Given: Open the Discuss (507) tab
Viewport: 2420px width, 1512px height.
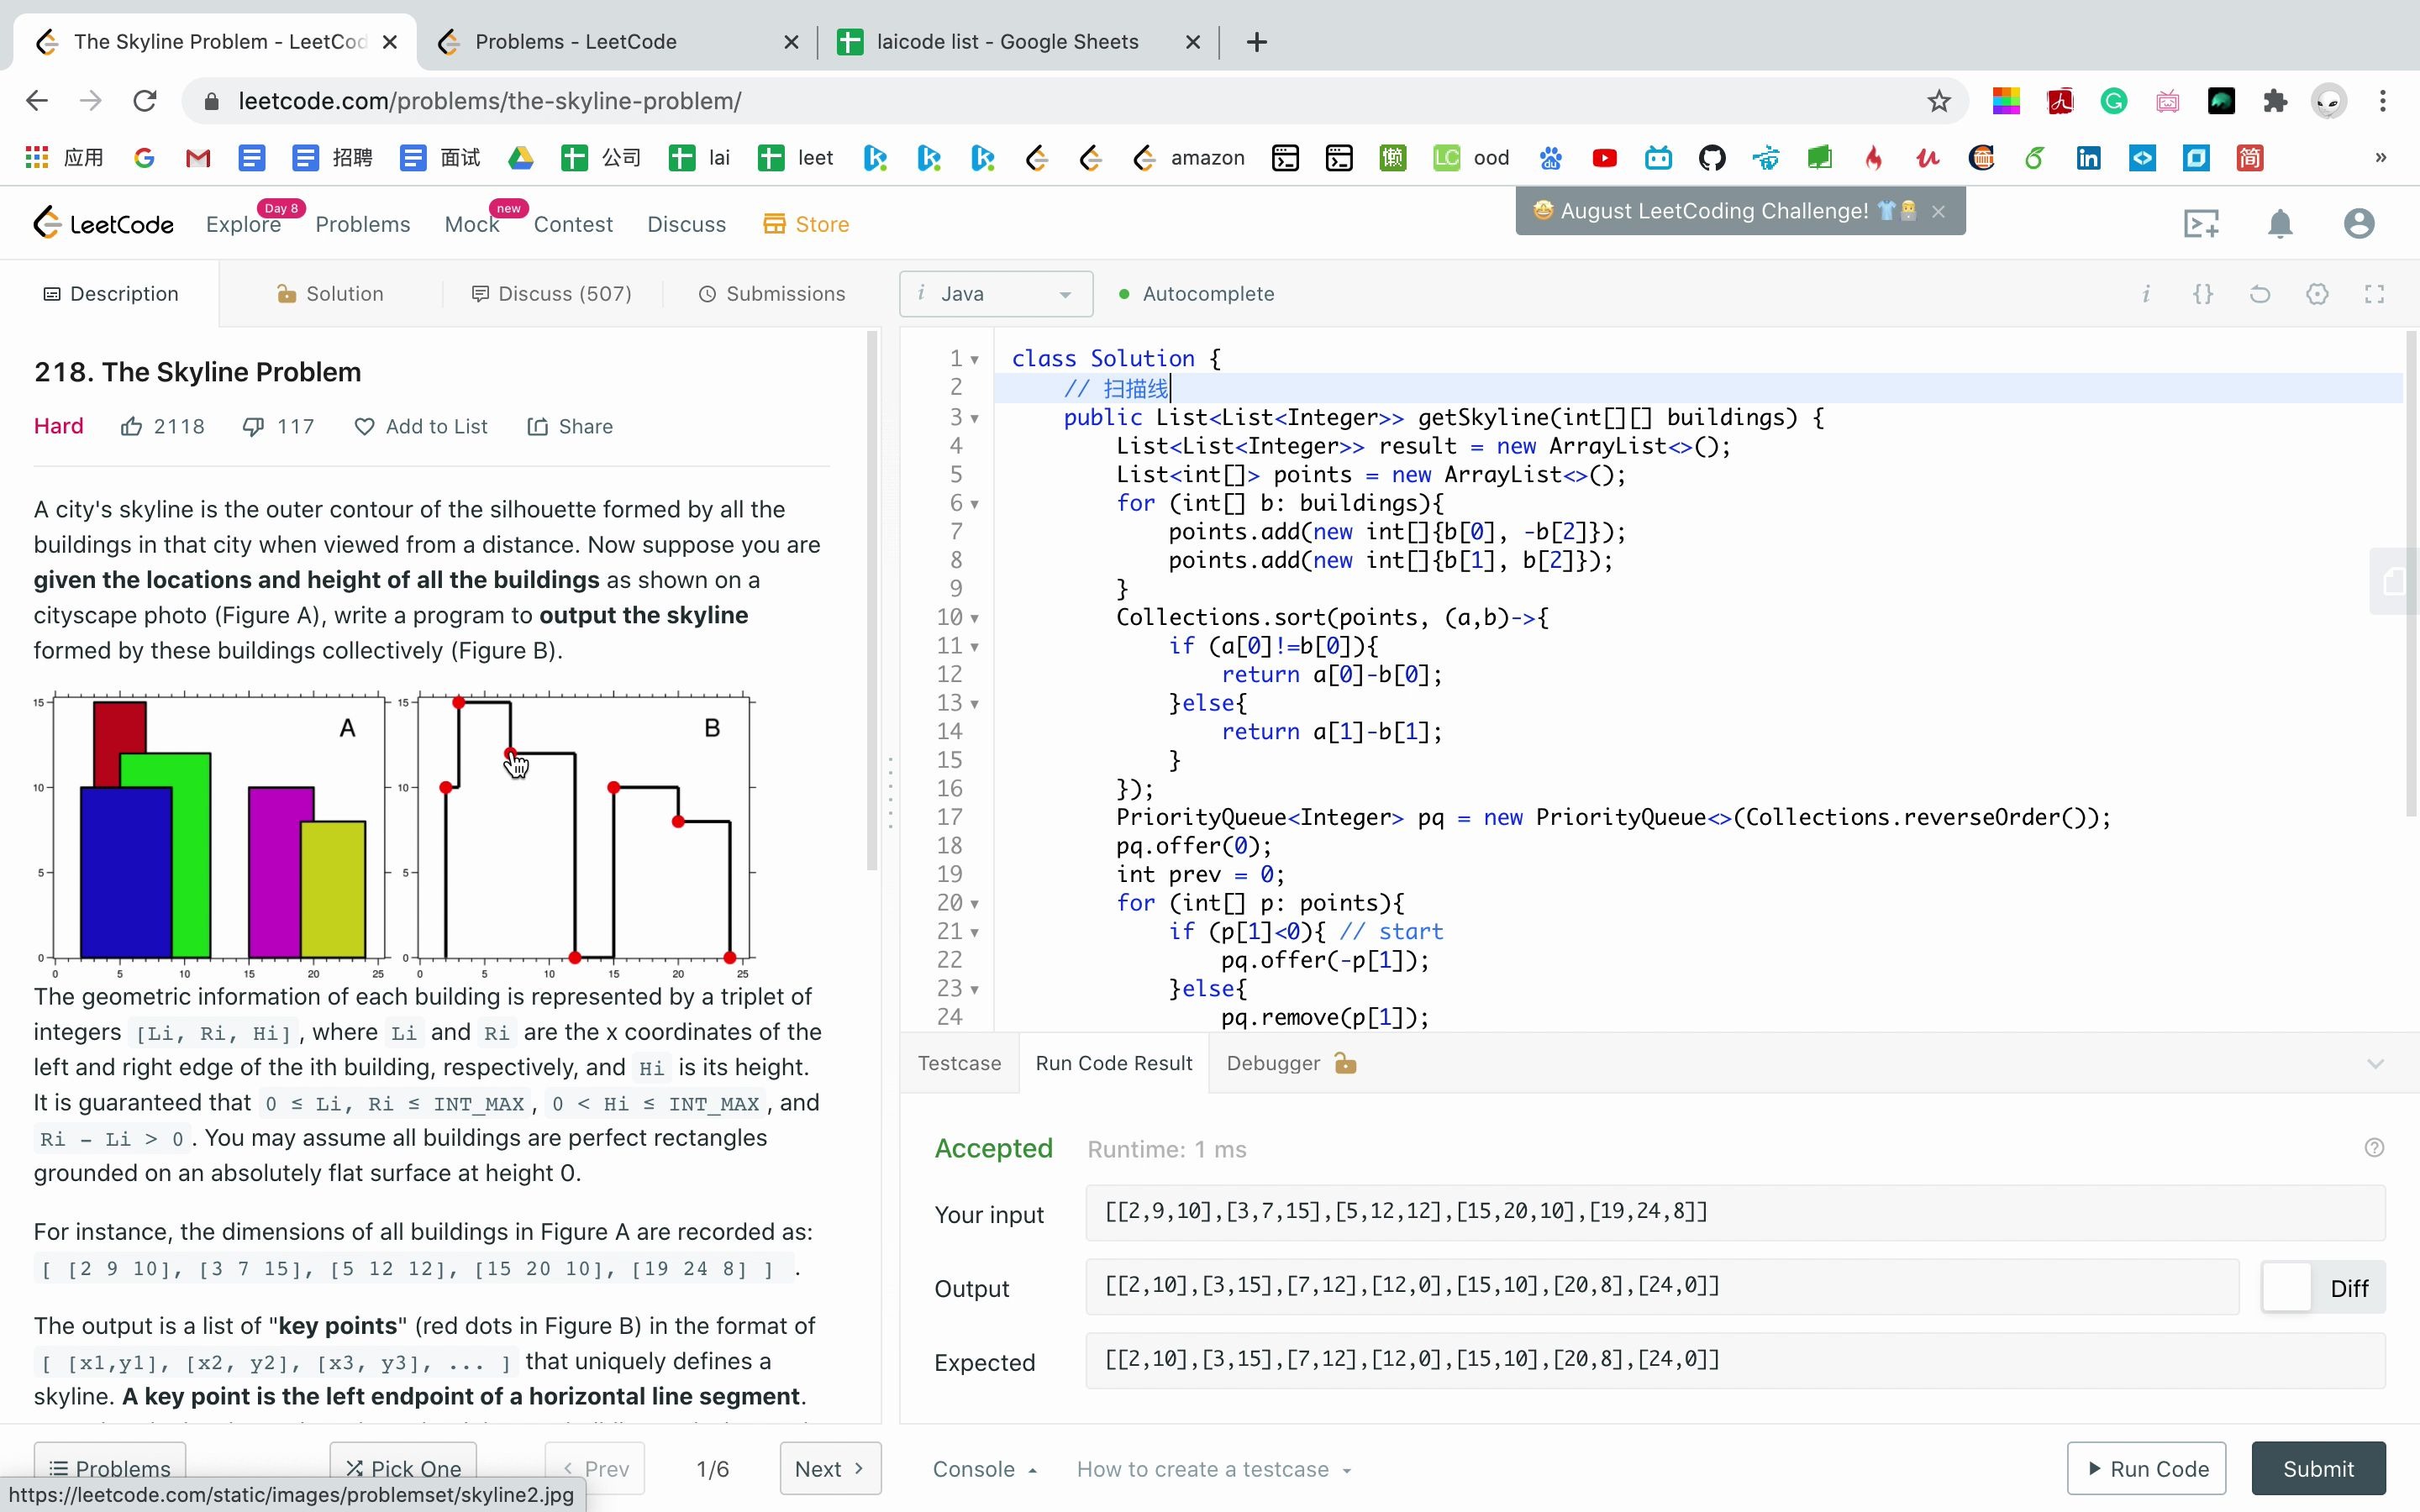Looking at the screenshot, I should [x=551, y=294].
